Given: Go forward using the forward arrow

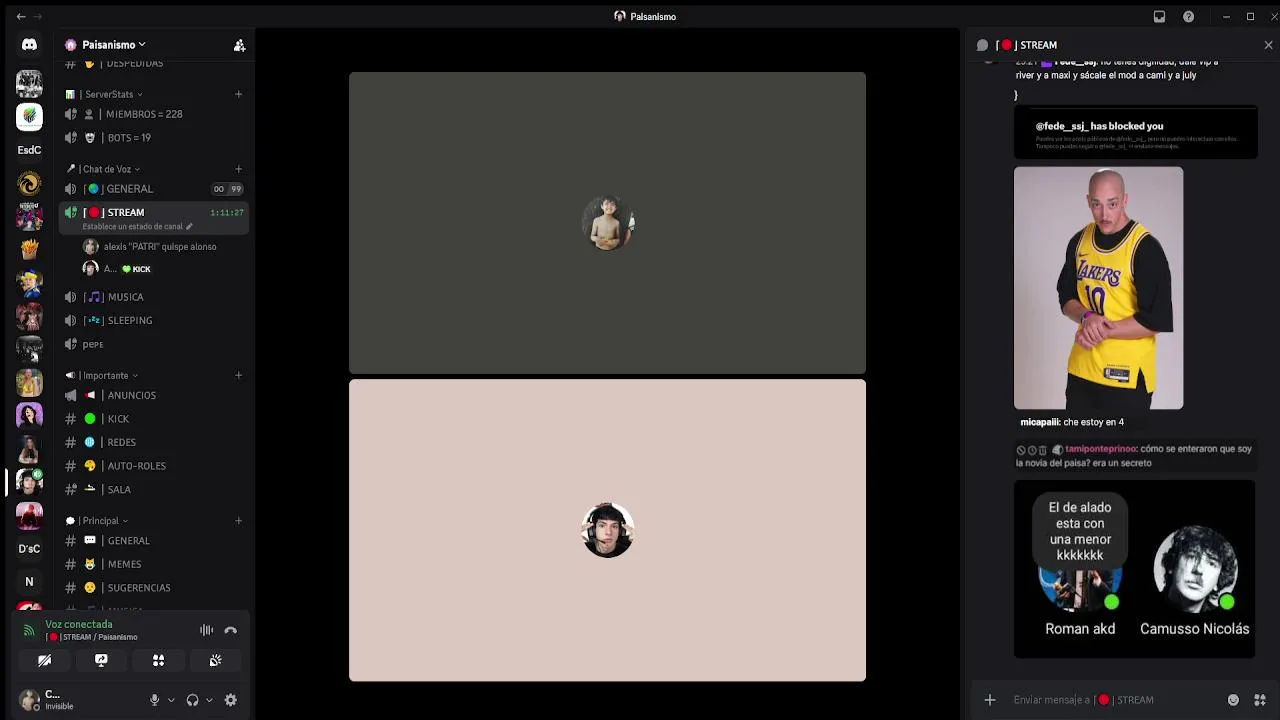Looking at the screenshot, I should (38, 16).
